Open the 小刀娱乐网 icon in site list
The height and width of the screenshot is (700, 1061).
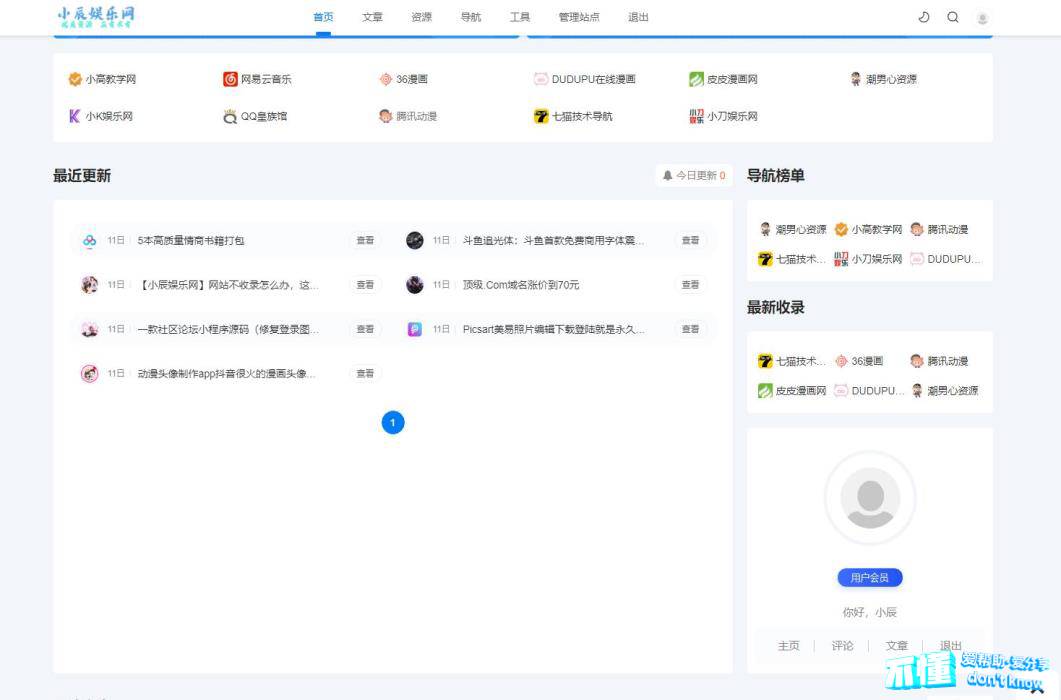(x=696, y=116)
